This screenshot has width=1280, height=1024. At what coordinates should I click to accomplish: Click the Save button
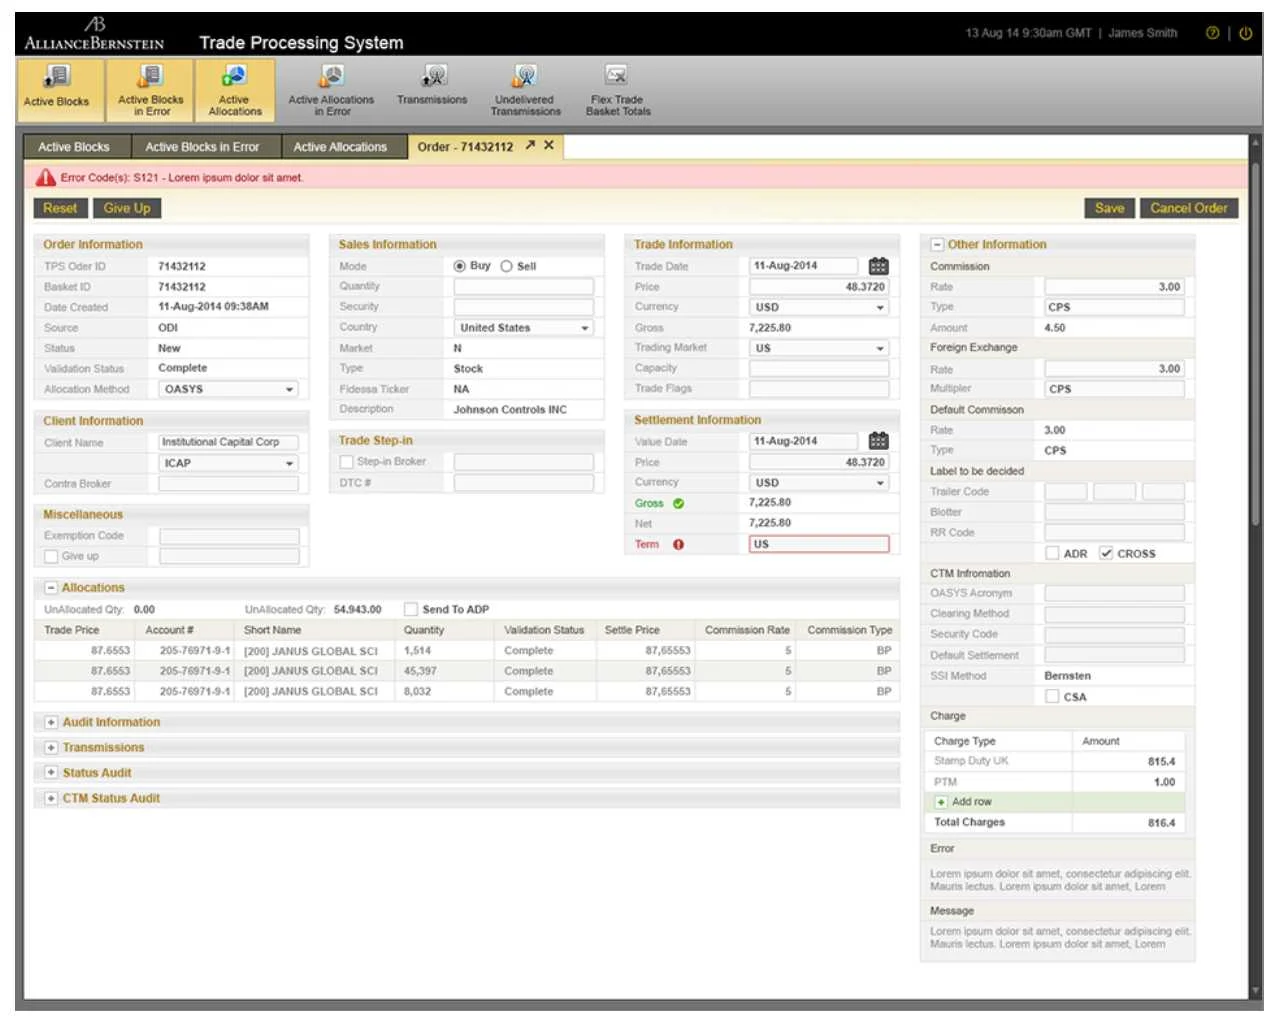[x=1109, y=208]
